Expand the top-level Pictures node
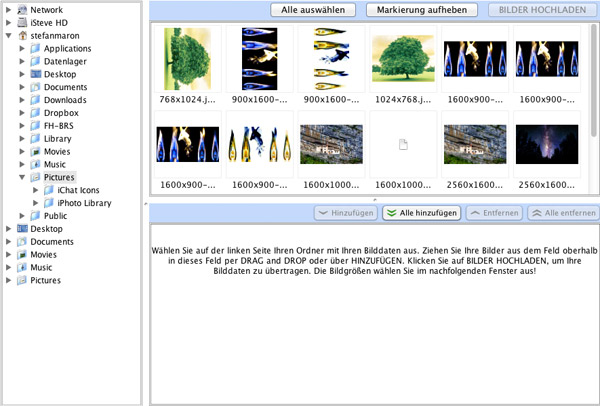Viewport: 600px width, 406px height. click(x=8, y=280)
